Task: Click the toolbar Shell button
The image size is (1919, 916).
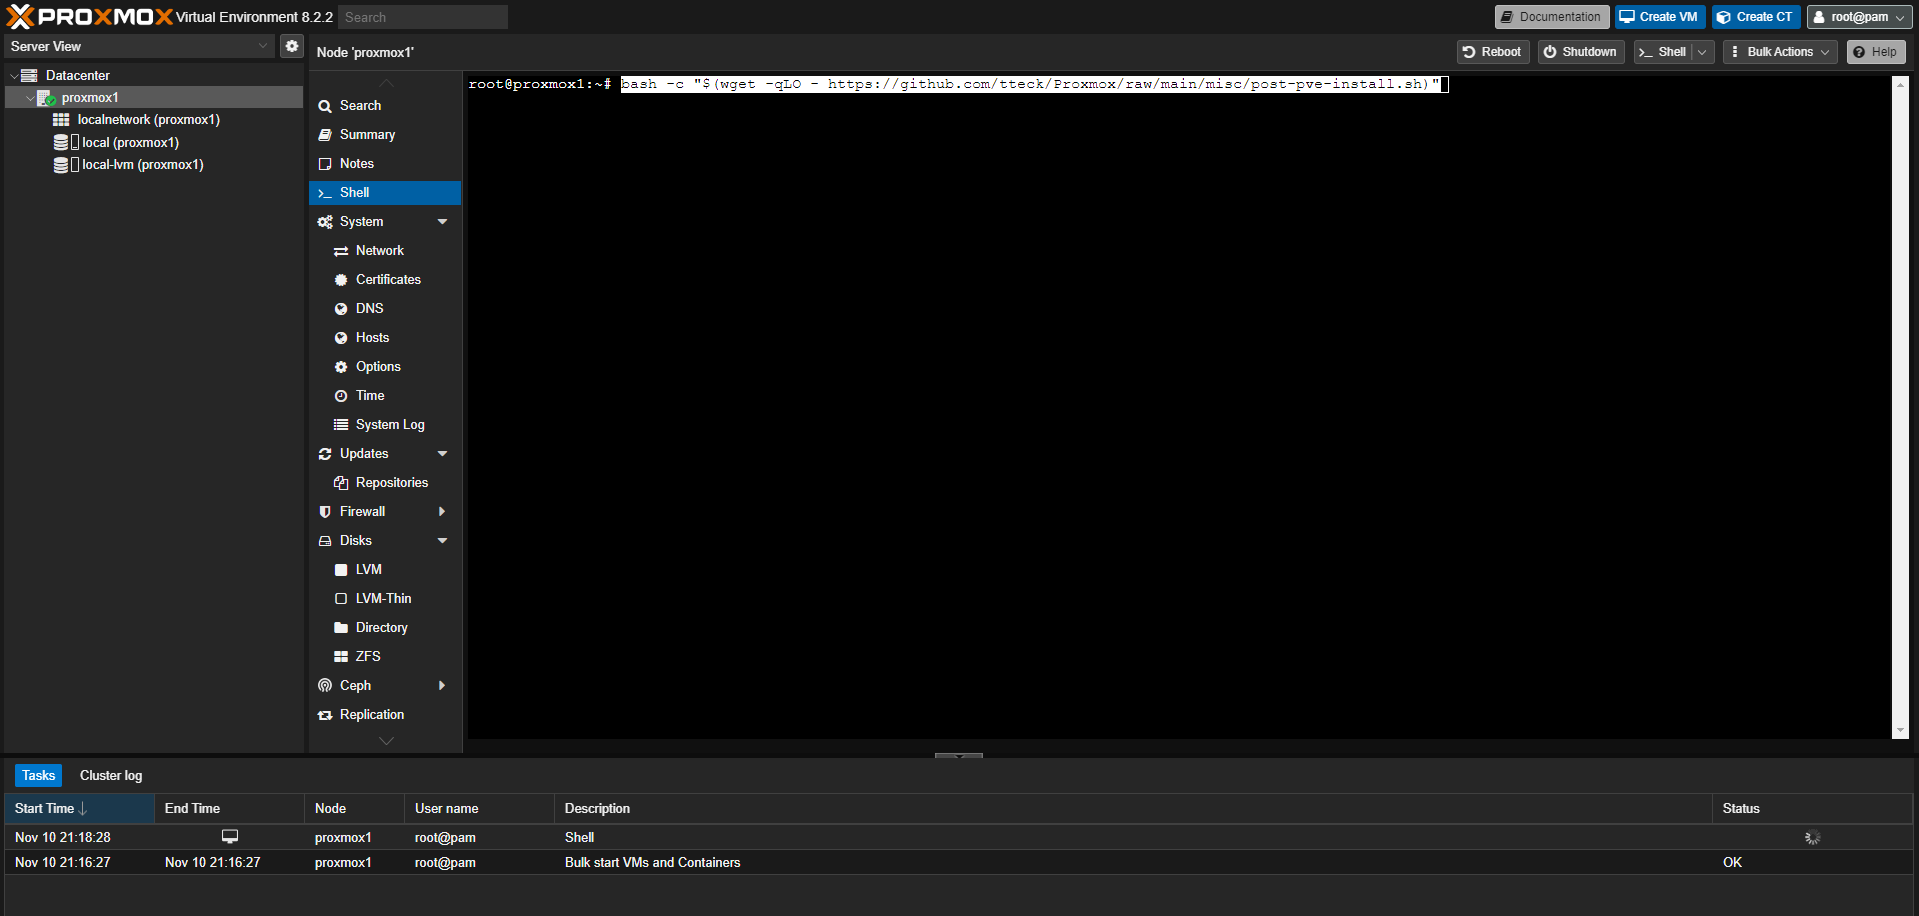Action: coord(1663,52)
